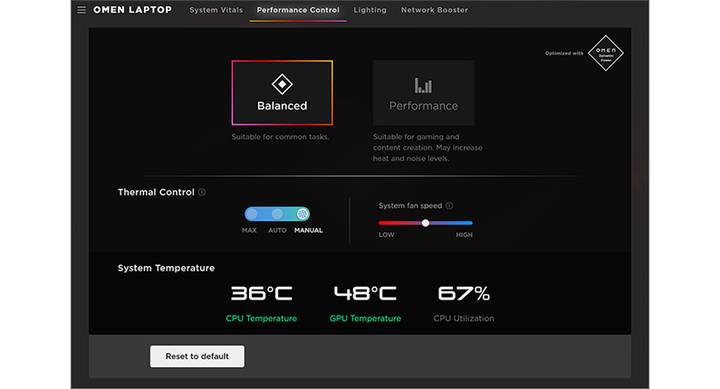Click the Balanced mode diamond icon
Screen dimensions: 720x389
click(x=282, y=84)
